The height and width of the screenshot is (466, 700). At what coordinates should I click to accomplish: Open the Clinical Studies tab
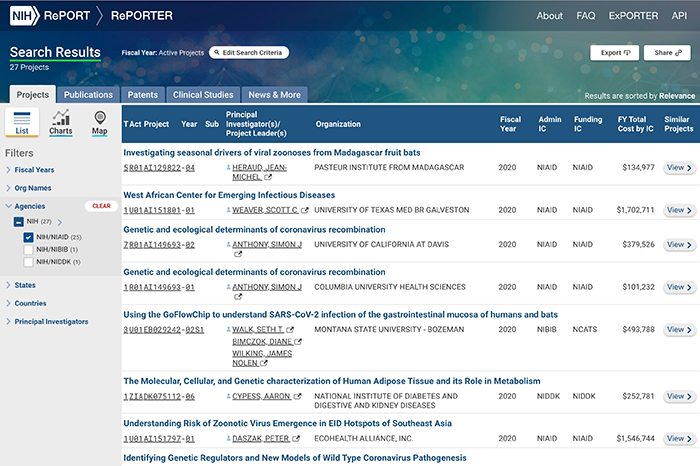tap(203, 95)
